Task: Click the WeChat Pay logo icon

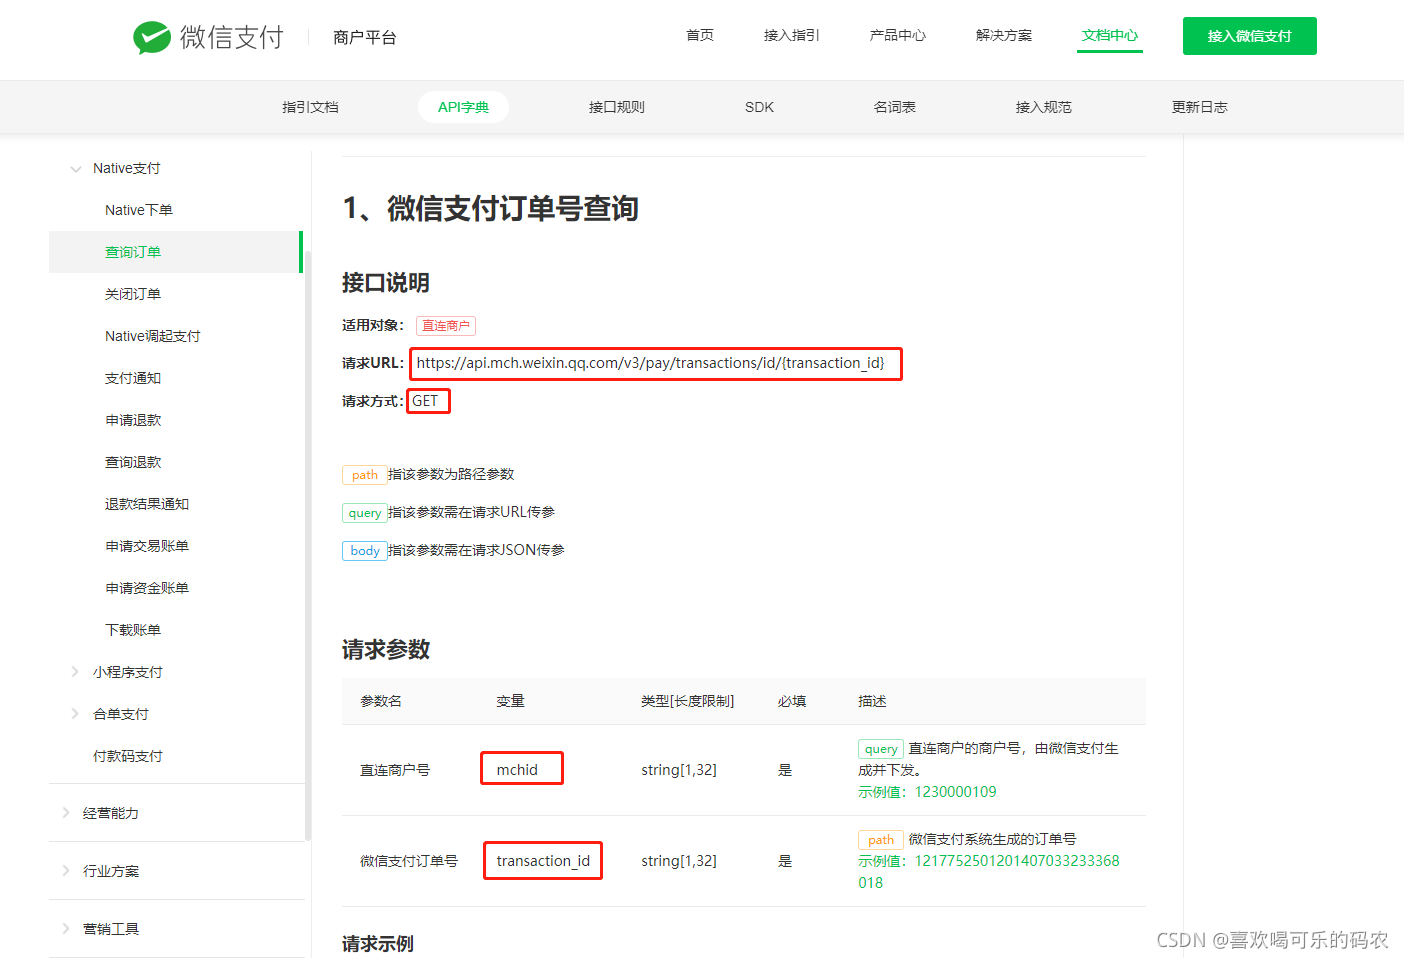Action: point(152,36)
